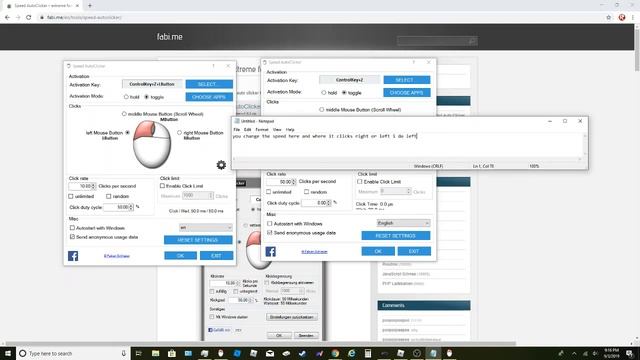Click the search icon in the fabi.me header
640x360 pixels.
coord(472,41)
